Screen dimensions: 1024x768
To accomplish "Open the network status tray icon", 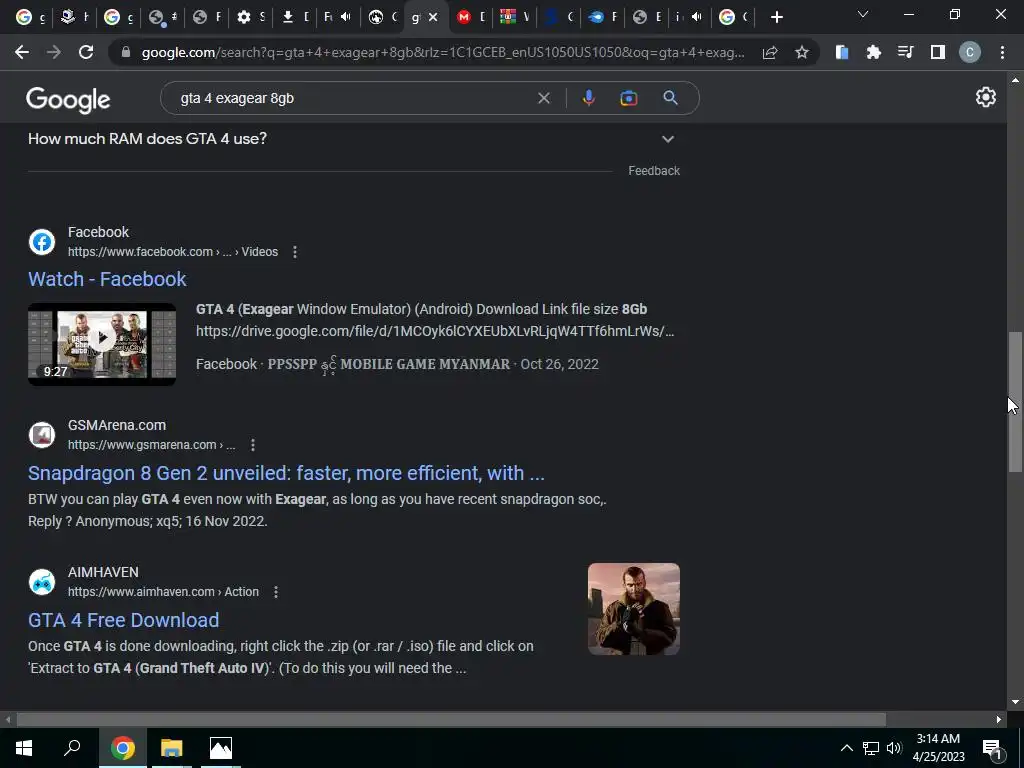I will (x=871, y=748).
